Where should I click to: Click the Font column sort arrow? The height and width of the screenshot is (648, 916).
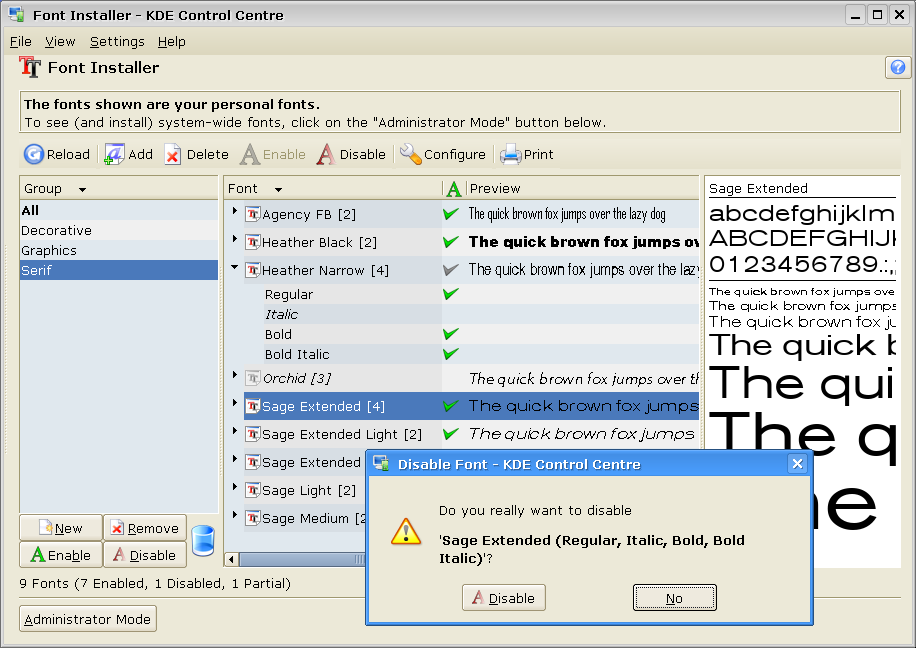click(x=279, y=189)
